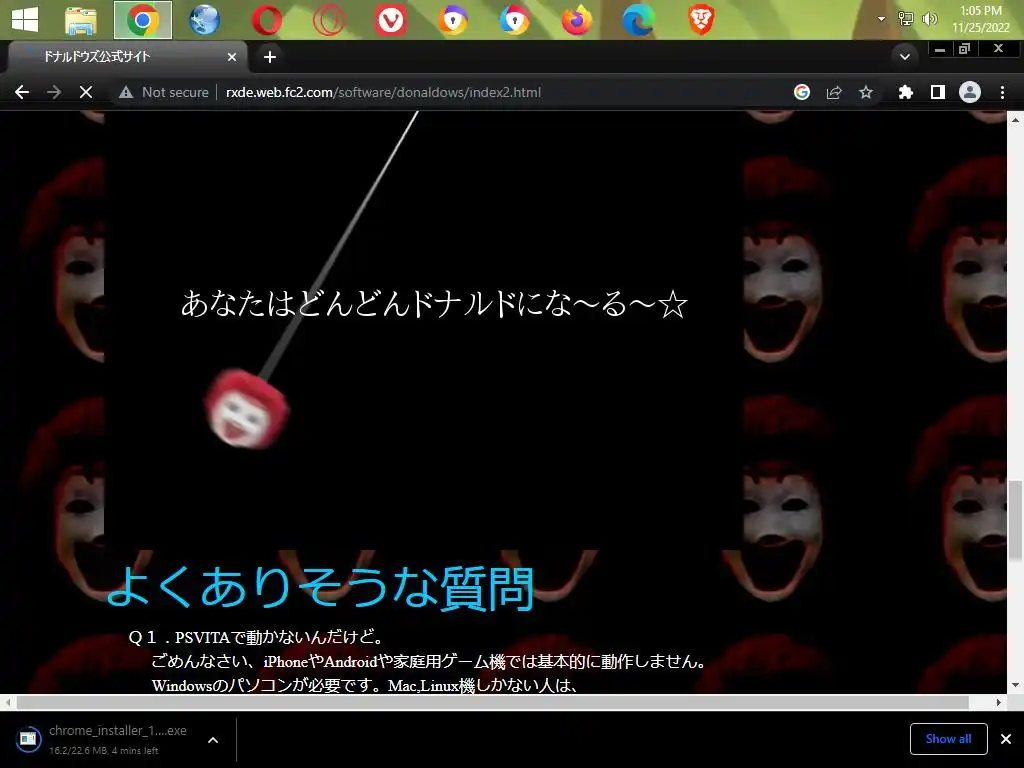Share this page via share icon

(834, 92)
